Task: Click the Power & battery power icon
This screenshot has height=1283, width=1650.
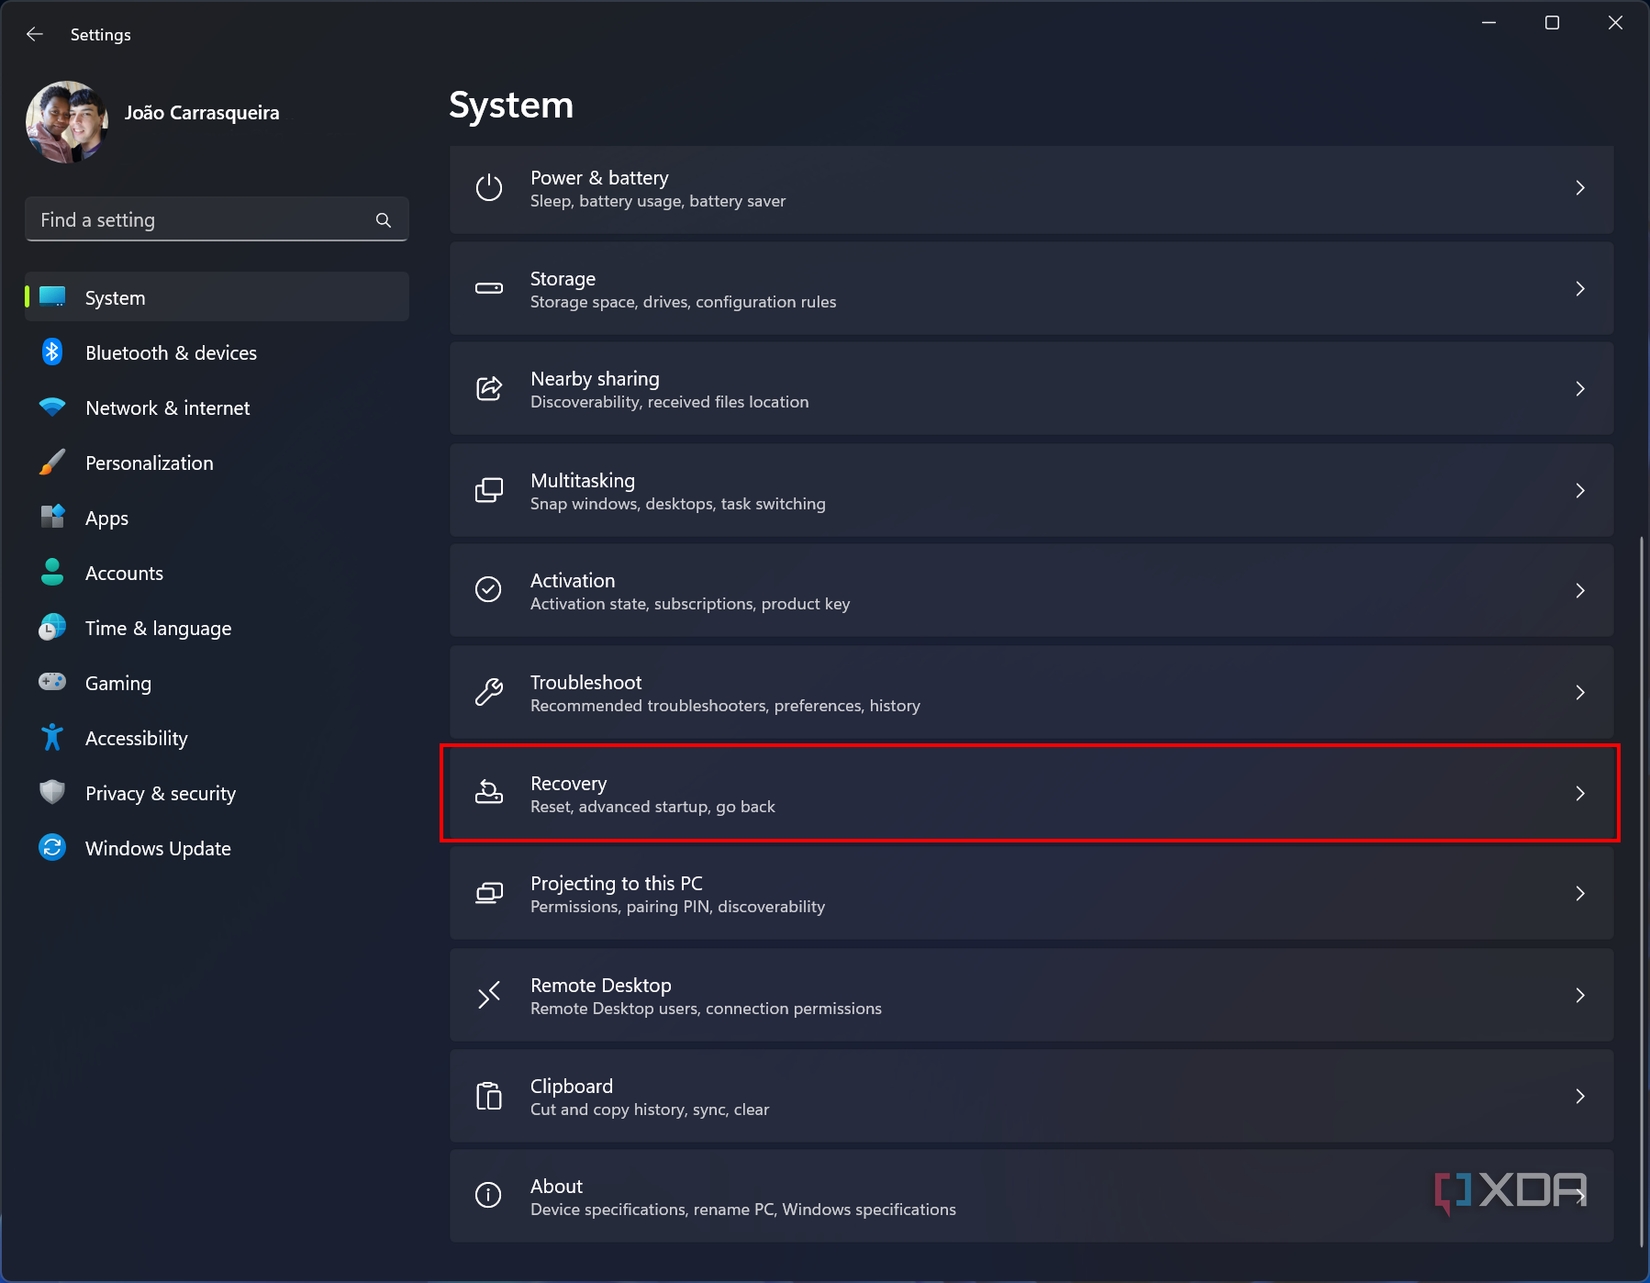Action: click(x=489, y=188)
